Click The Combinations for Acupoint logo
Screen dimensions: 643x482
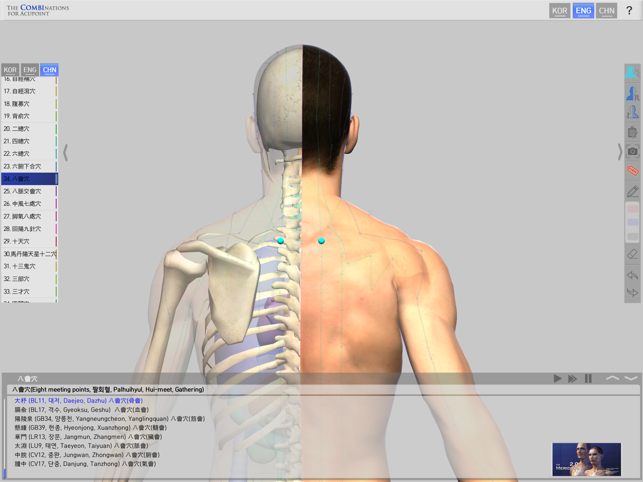38,10
